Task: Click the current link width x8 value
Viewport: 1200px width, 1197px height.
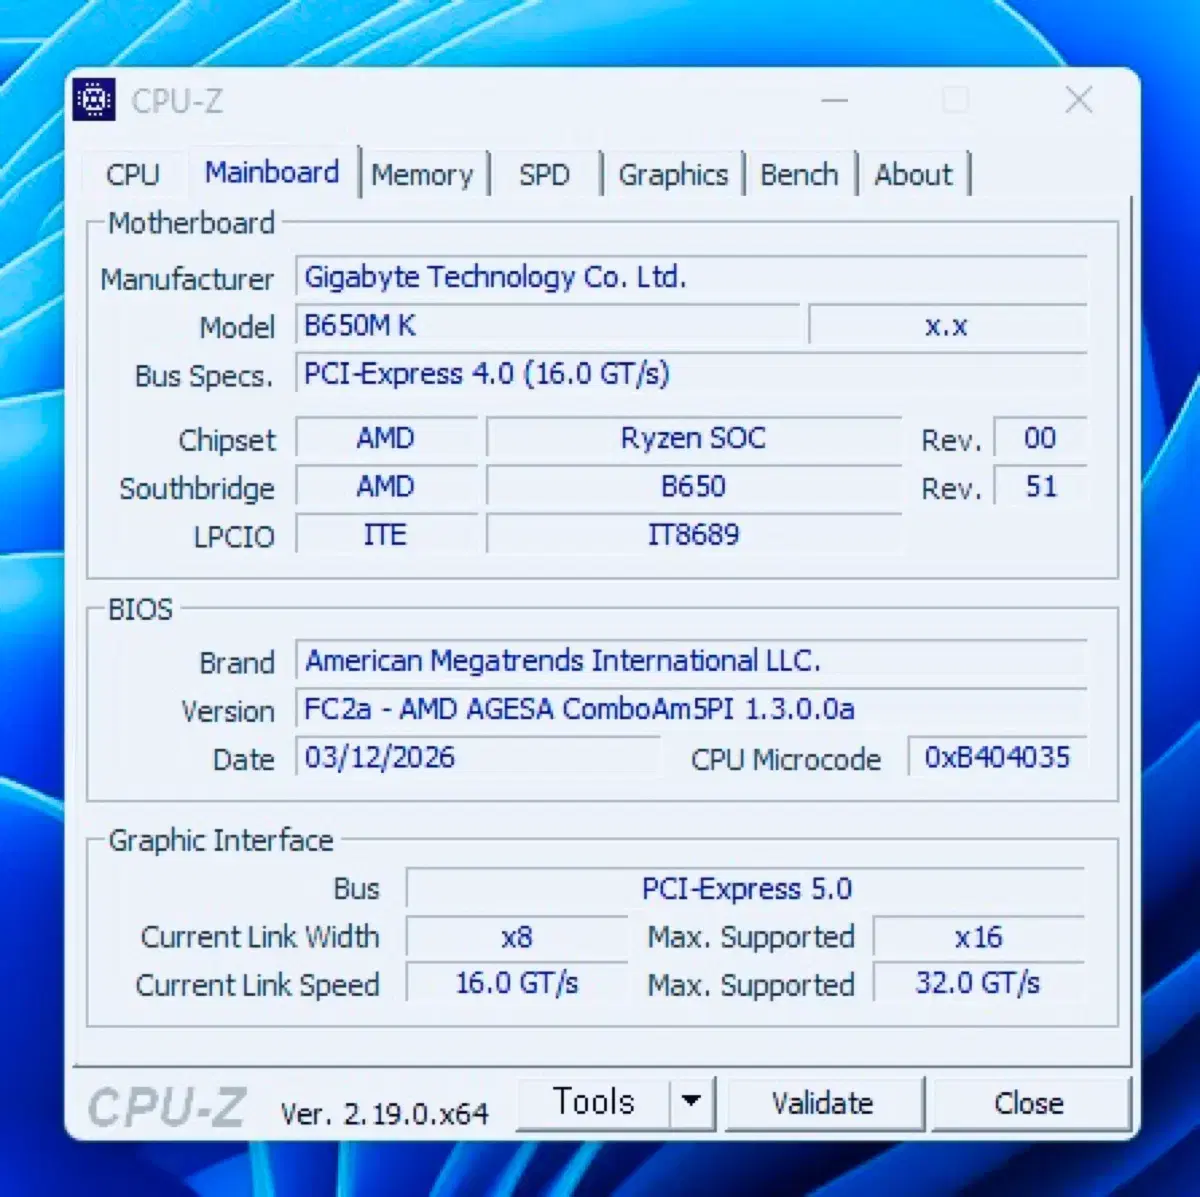Action: (x=517, y=937)
